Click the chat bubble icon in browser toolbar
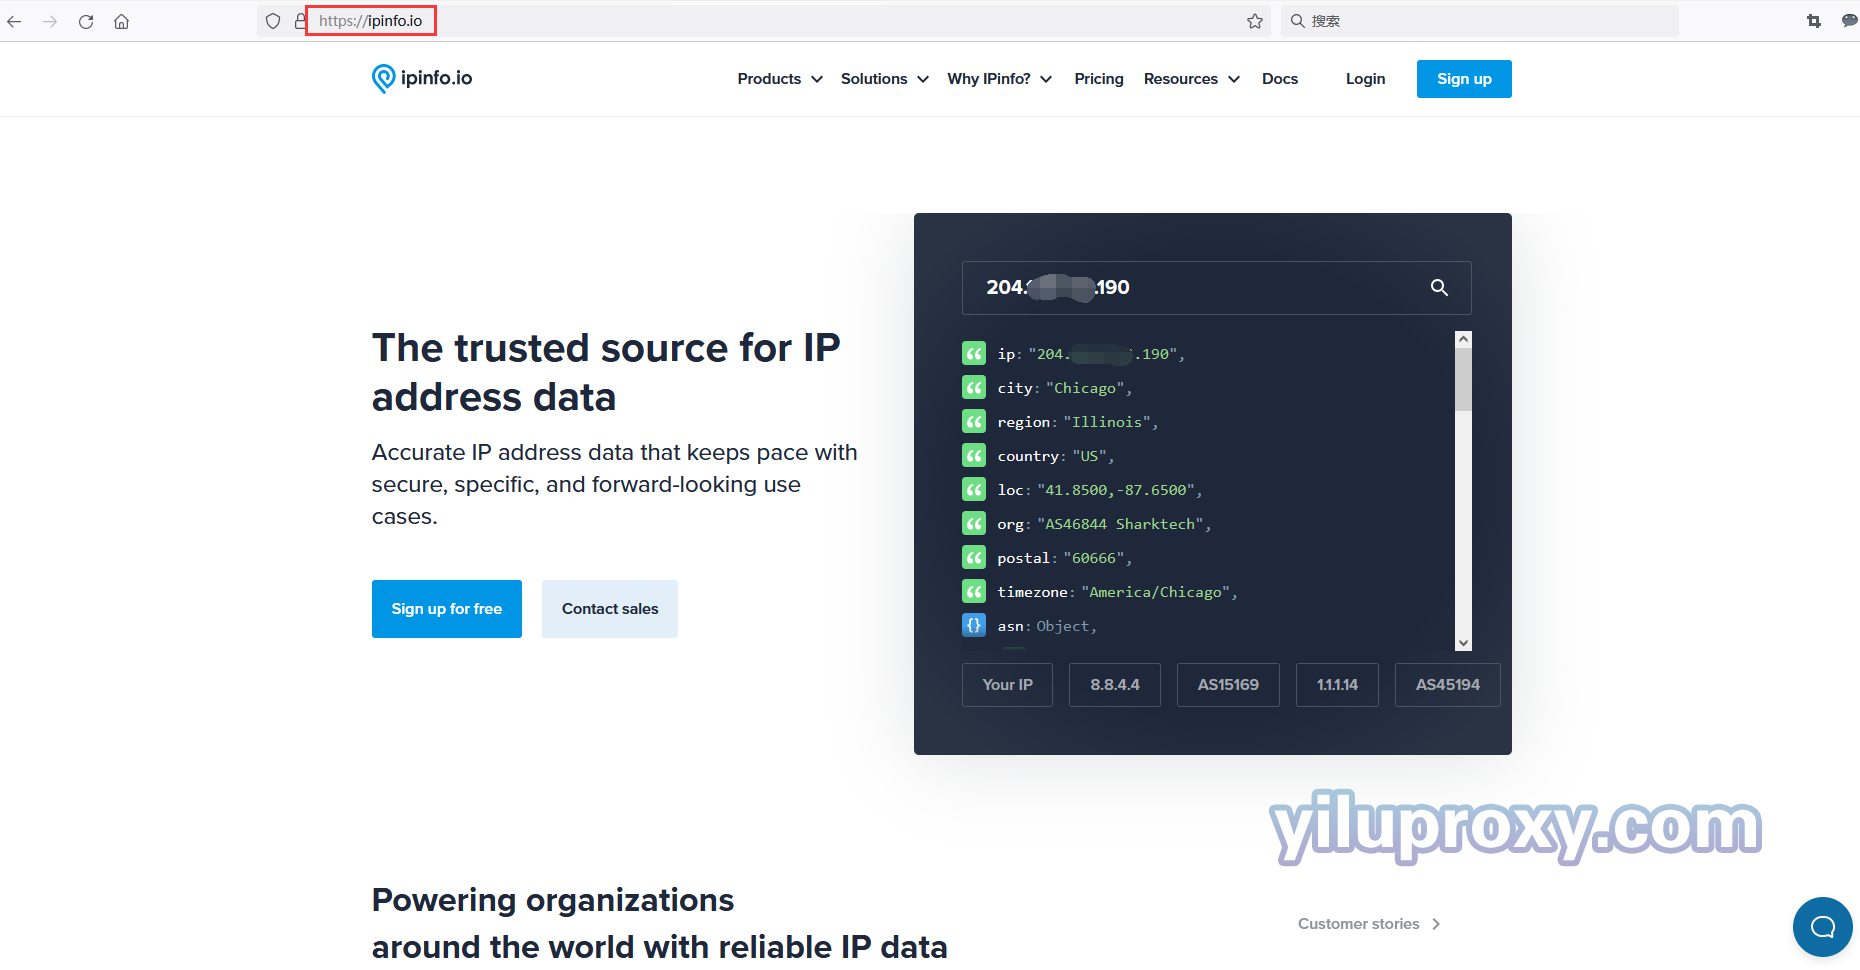 pos(1849,21)
